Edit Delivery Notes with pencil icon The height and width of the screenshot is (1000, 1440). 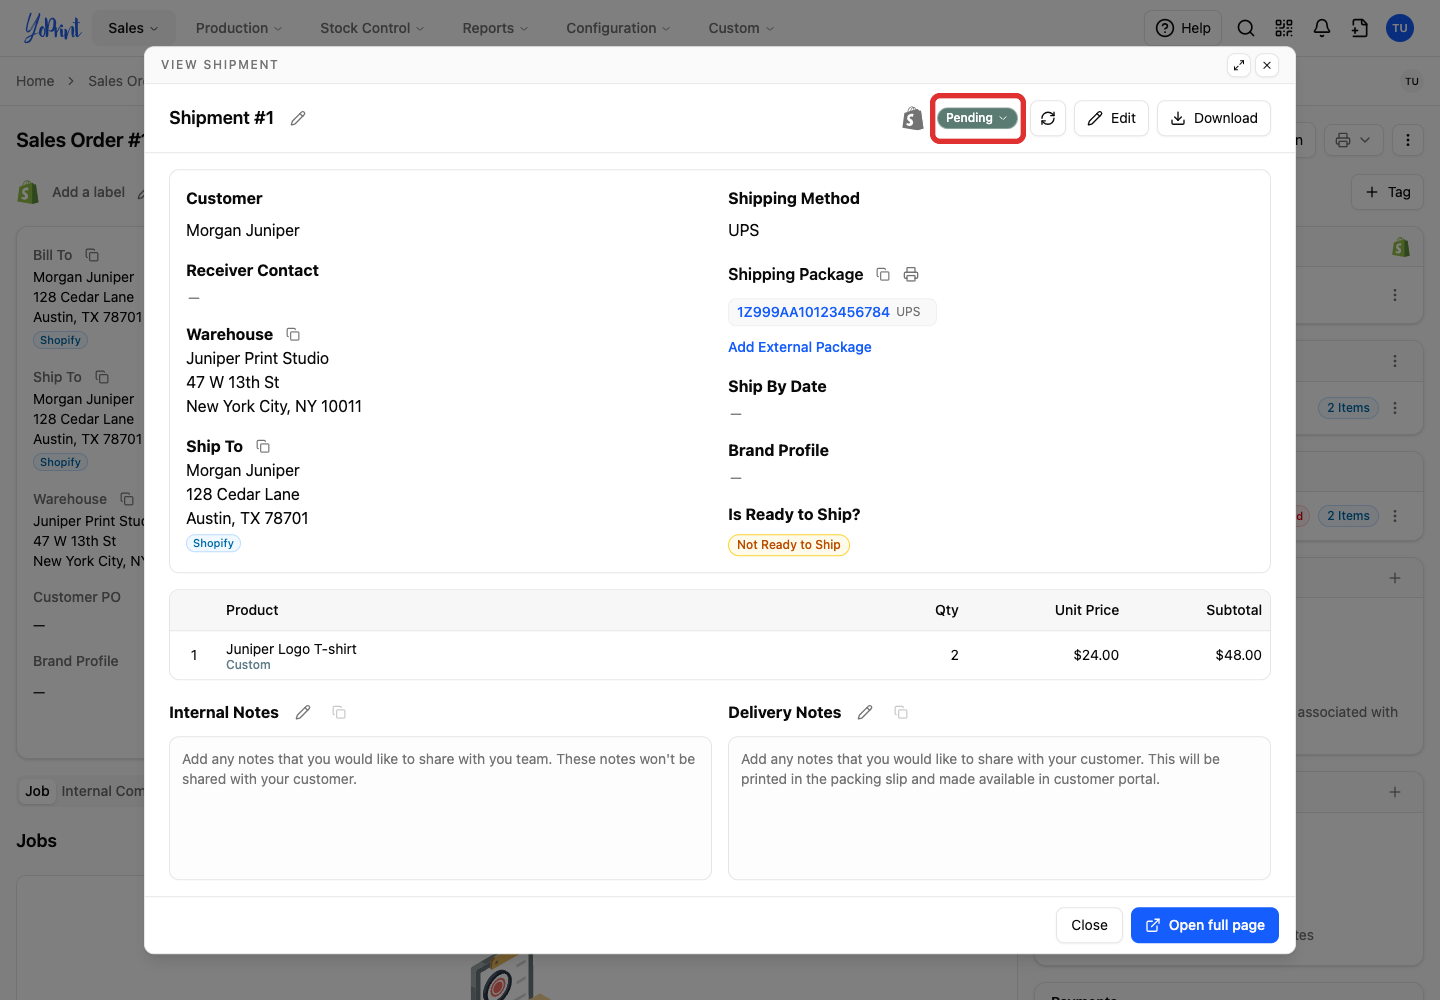point(865,712)
